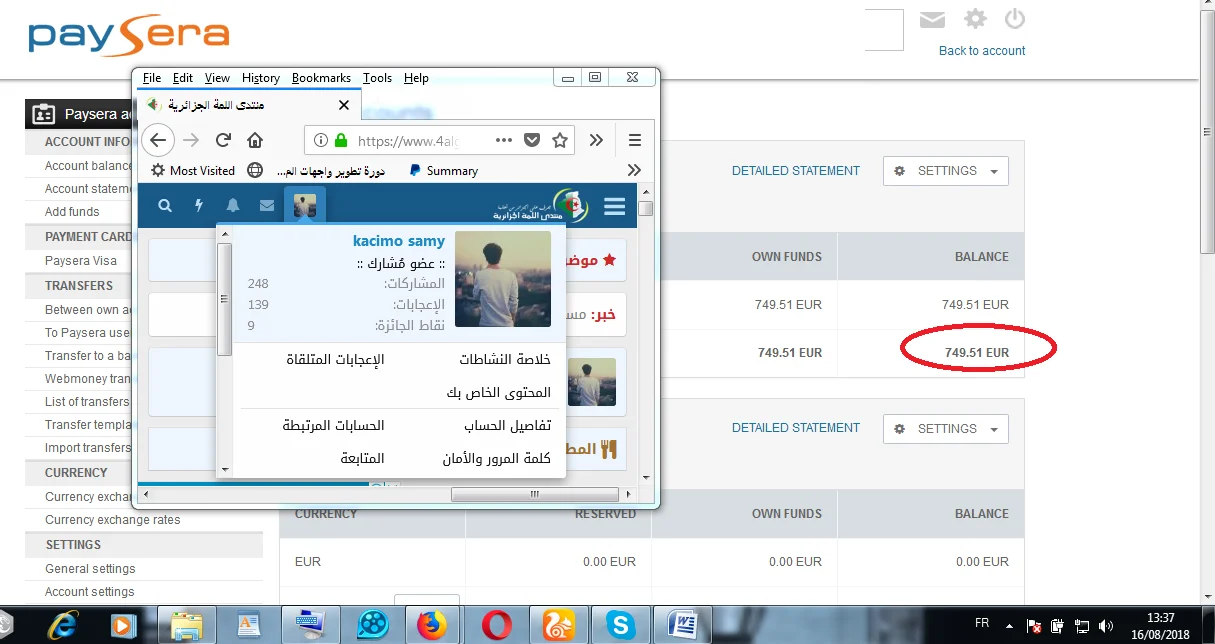Click the Firefox reload page icon
Viewport: 1215px width, 644px height.
click(x=223, y=140)
